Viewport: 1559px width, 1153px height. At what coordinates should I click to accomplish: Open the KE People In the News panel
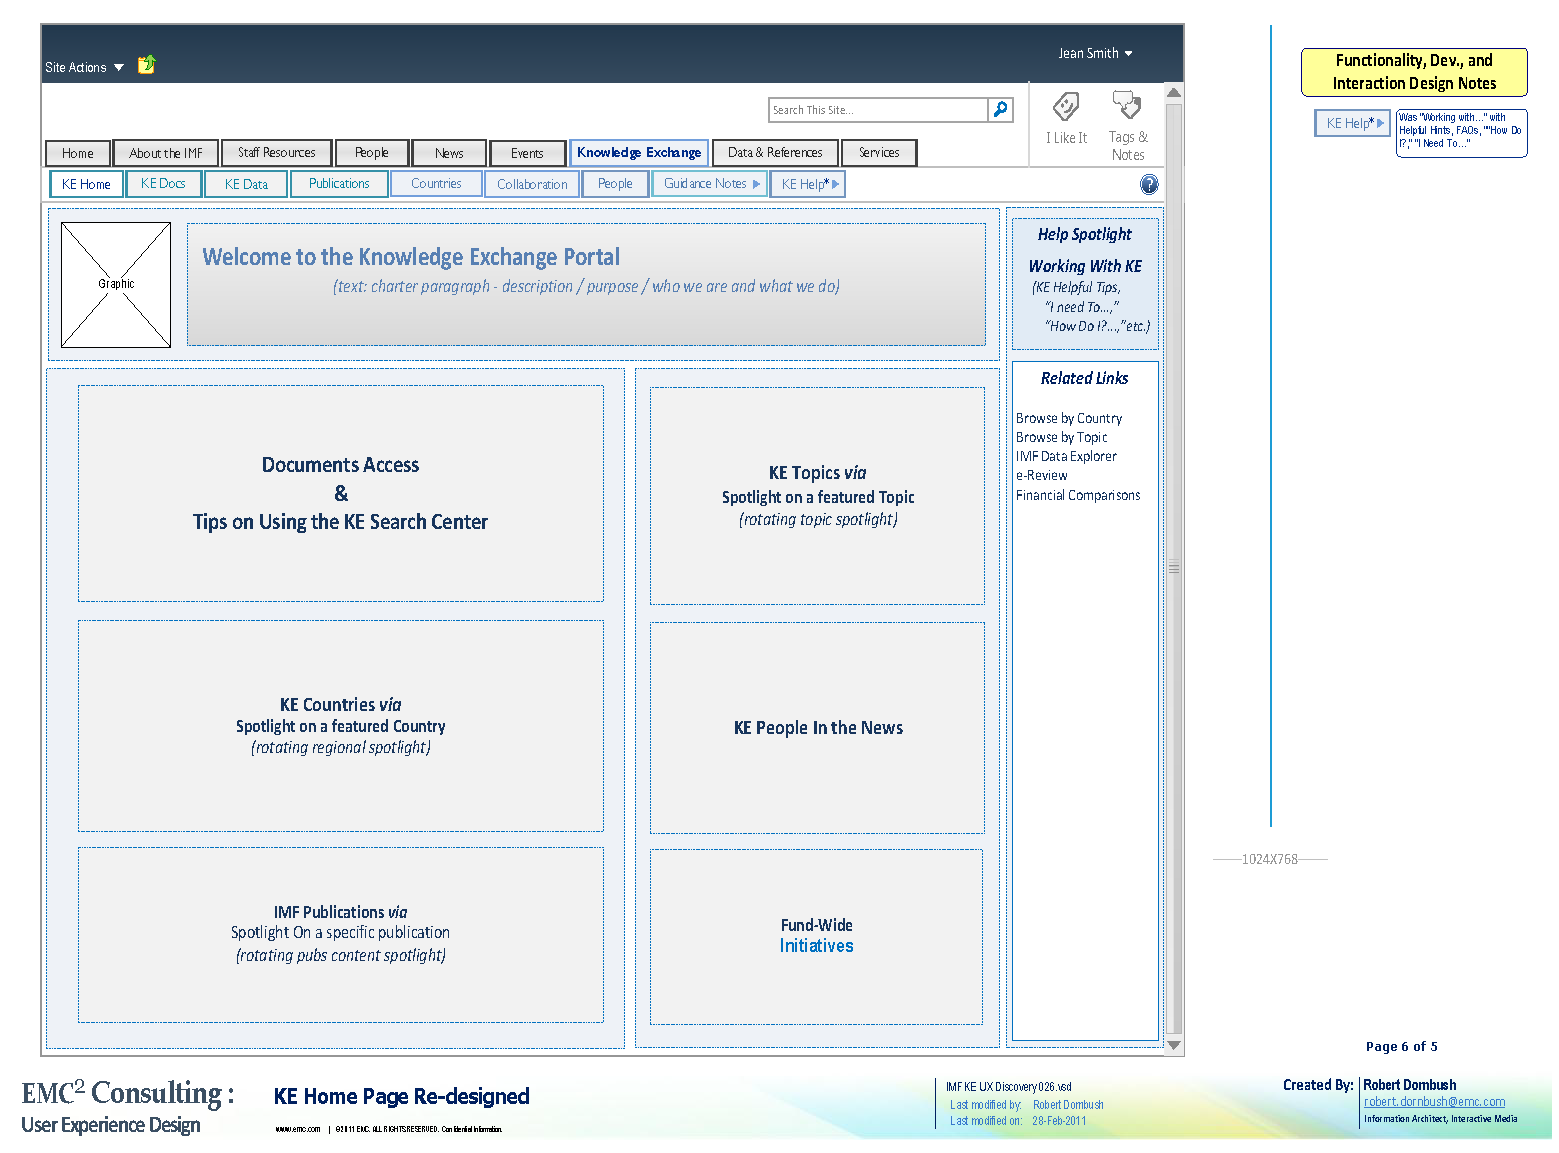pyautogui.click(x=818, y=728)
